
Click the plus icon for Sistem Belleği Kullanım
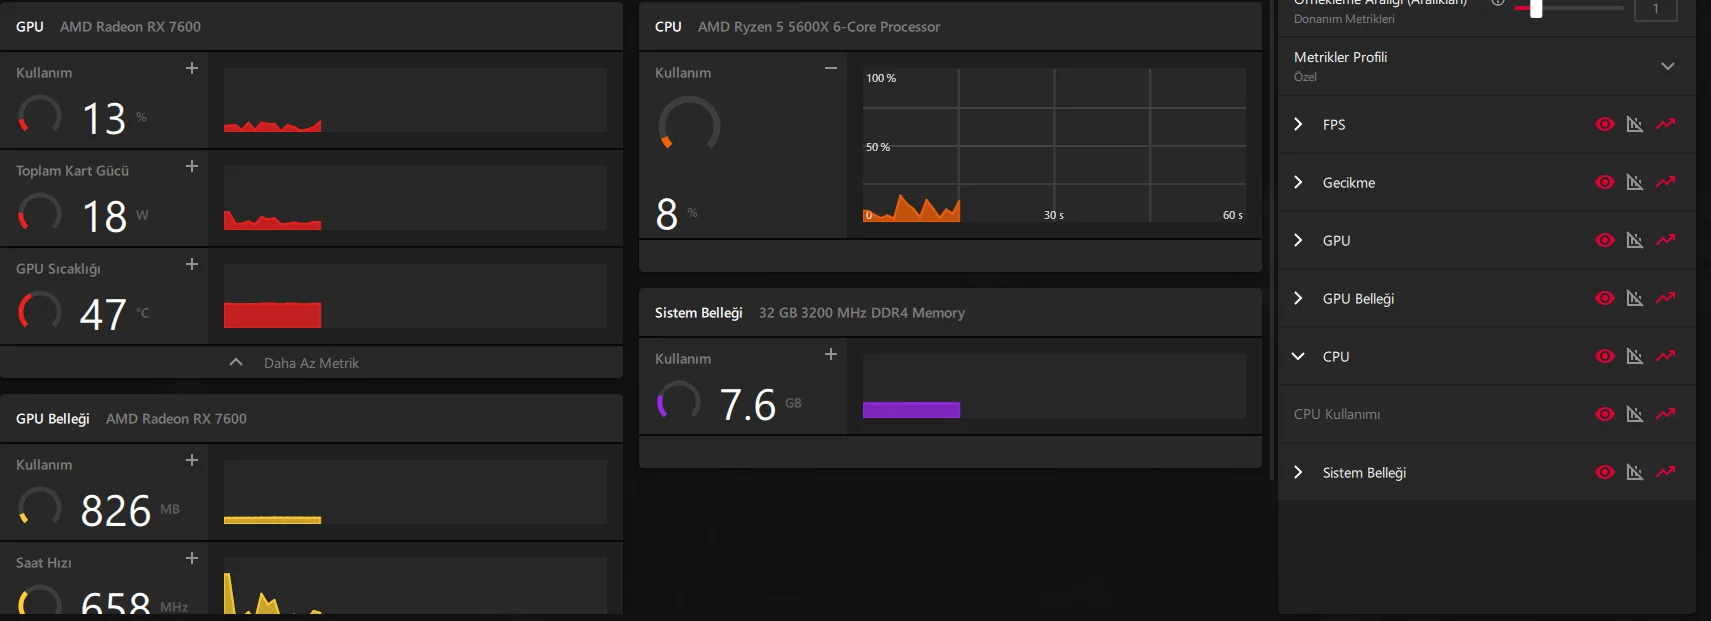point(830,354)
